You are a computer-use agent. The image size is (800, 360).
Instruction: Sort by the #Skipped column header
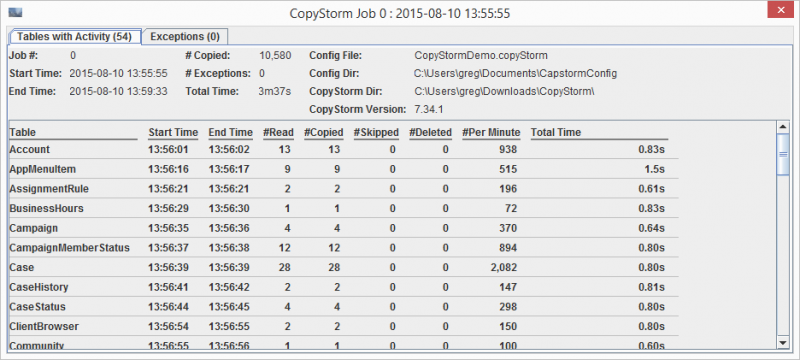377,133
